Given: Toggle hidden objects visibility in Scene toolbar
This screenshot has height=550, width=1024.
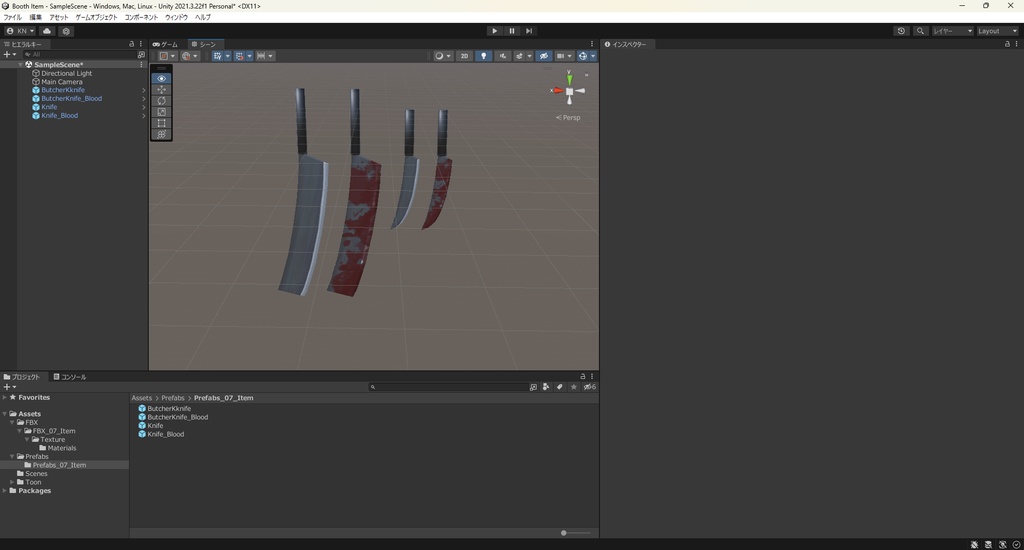Looking at the screenshot, I should [543, 56].
